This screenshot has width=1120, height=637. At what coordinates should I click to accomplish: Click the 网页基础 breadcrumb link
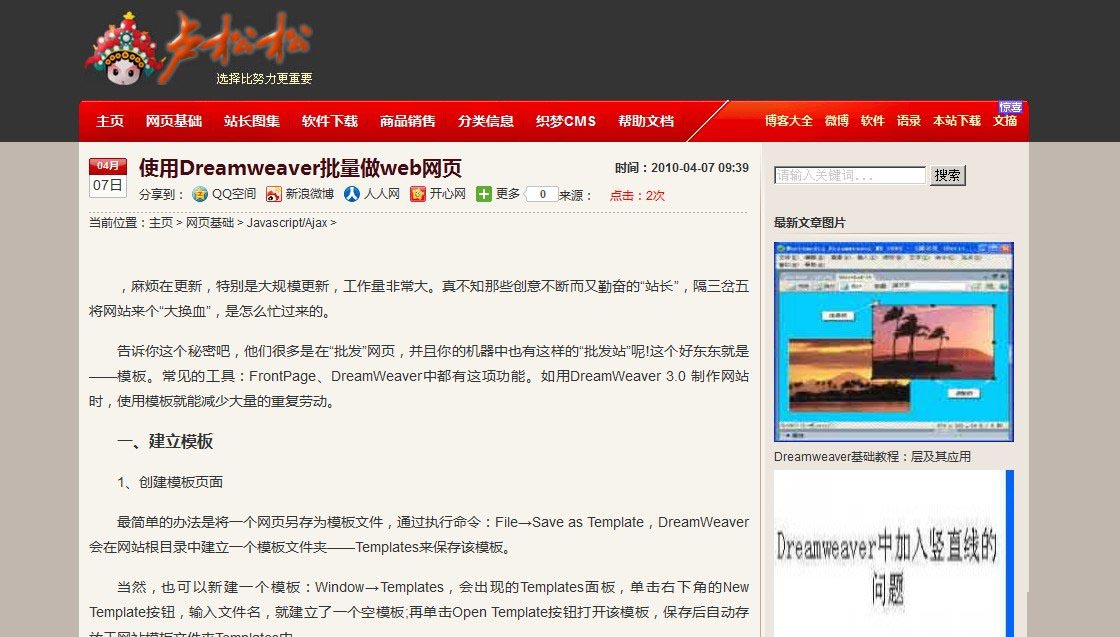click(x=209, y=223)
